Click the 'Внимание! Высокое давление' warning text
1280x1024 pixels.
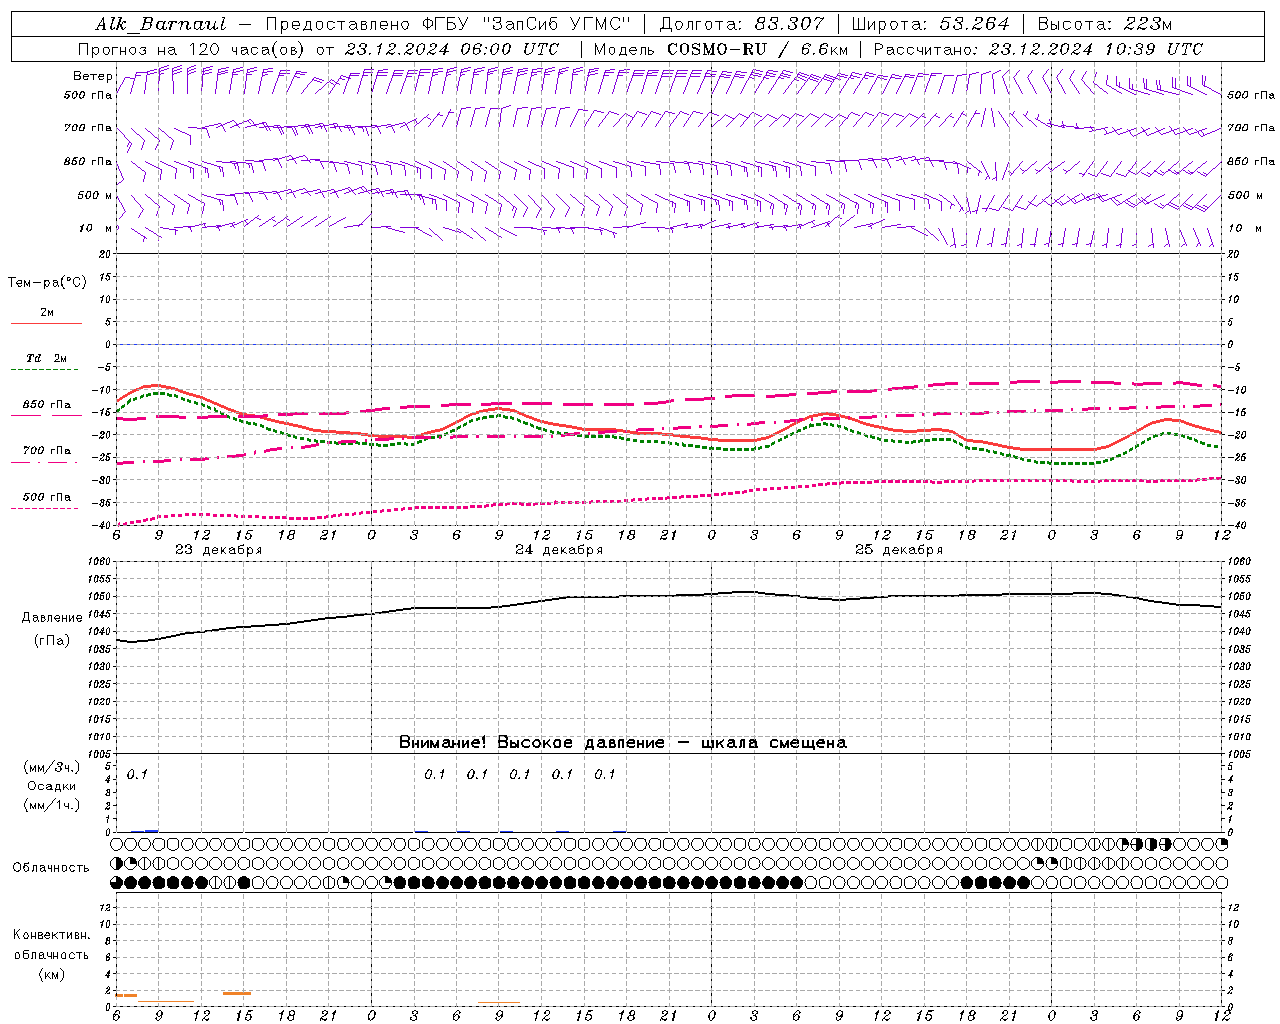531,743
